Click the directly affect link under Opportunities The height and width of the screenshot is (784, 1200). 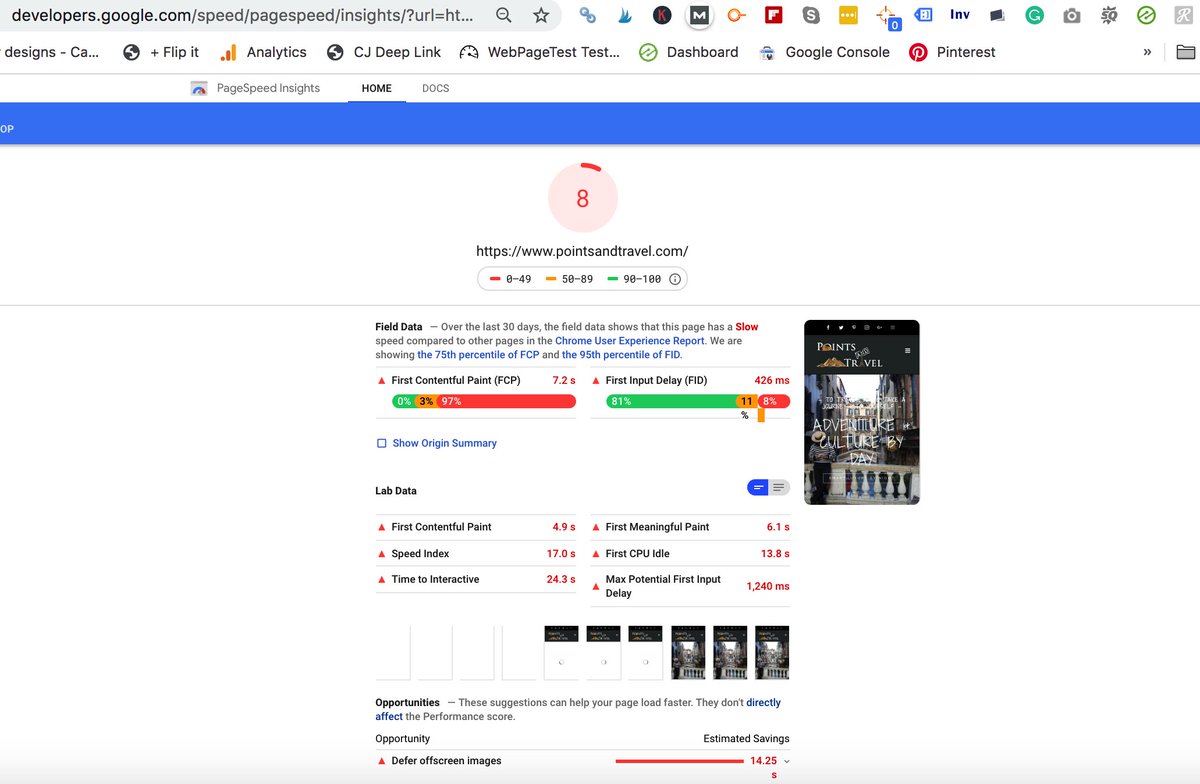tap(576, 710)
